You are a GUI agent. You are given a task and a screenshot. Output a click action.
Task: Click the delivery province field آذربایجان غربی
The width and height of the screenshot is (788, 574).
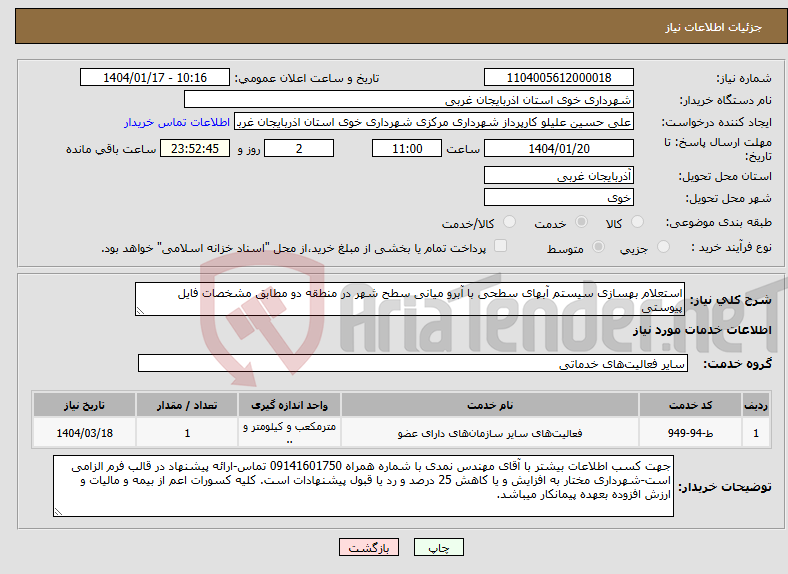[558, 175]
